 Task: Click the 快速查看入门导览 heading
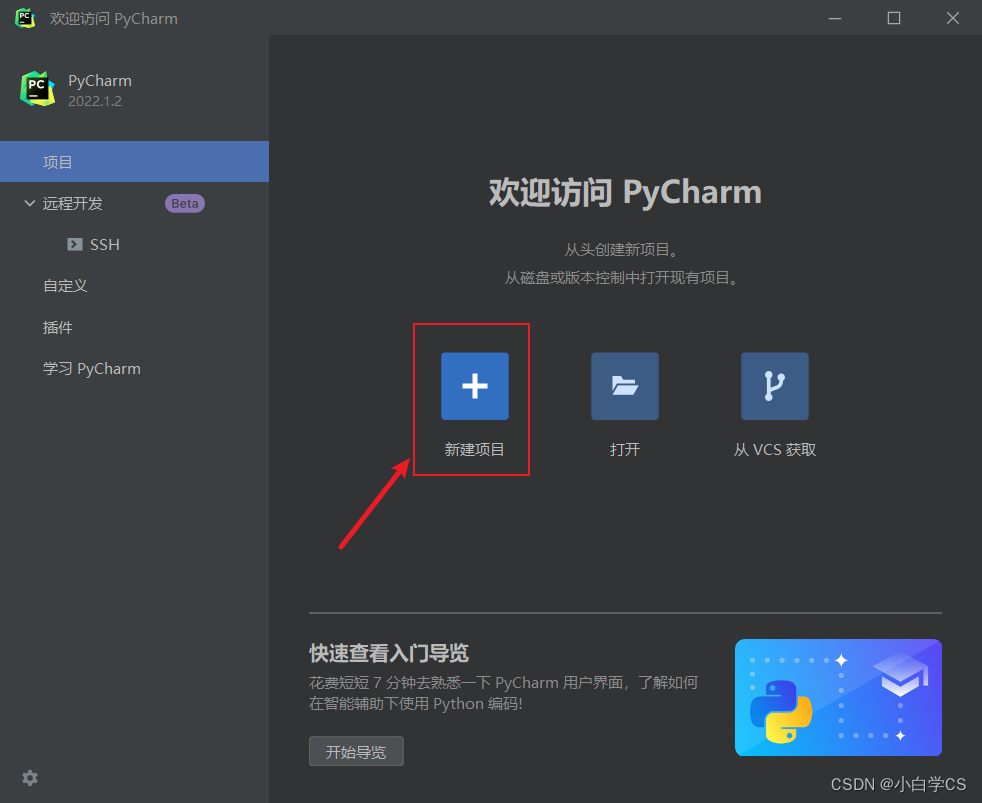(x=388, y=653)
